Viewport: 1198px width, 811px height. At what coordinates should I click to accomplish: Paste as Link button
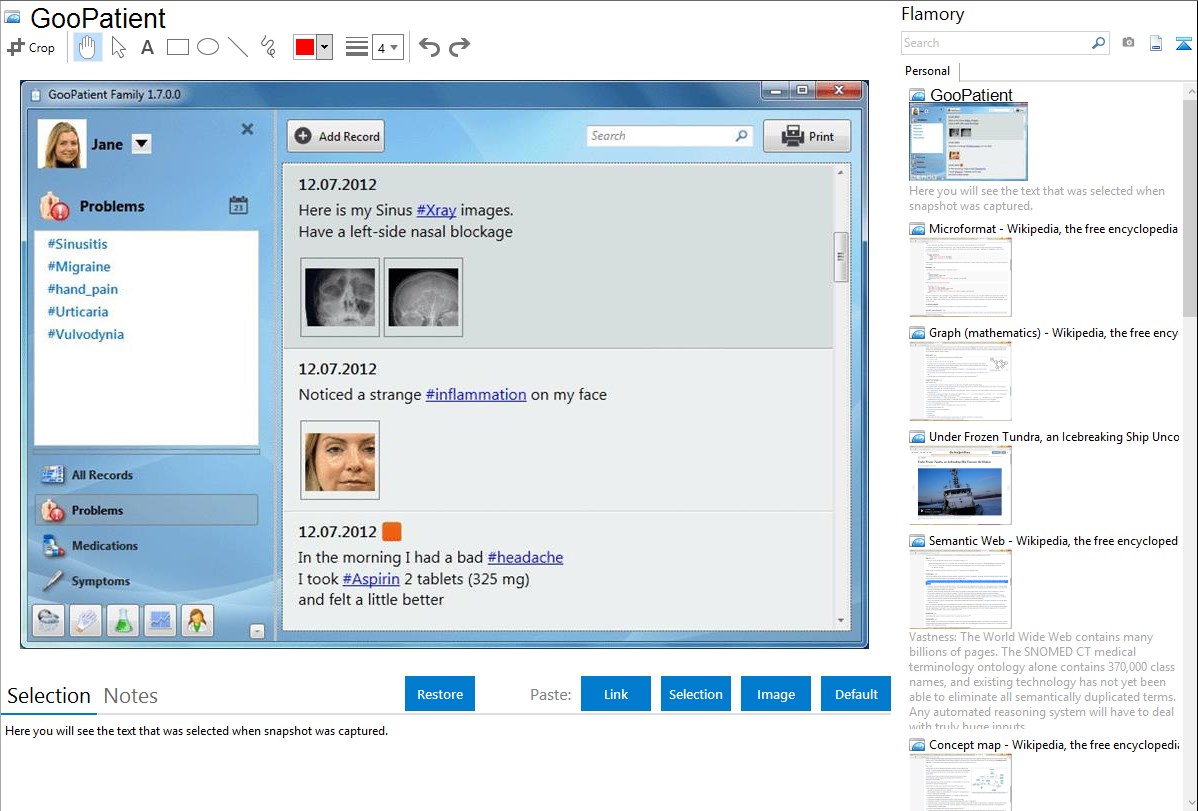616,694
